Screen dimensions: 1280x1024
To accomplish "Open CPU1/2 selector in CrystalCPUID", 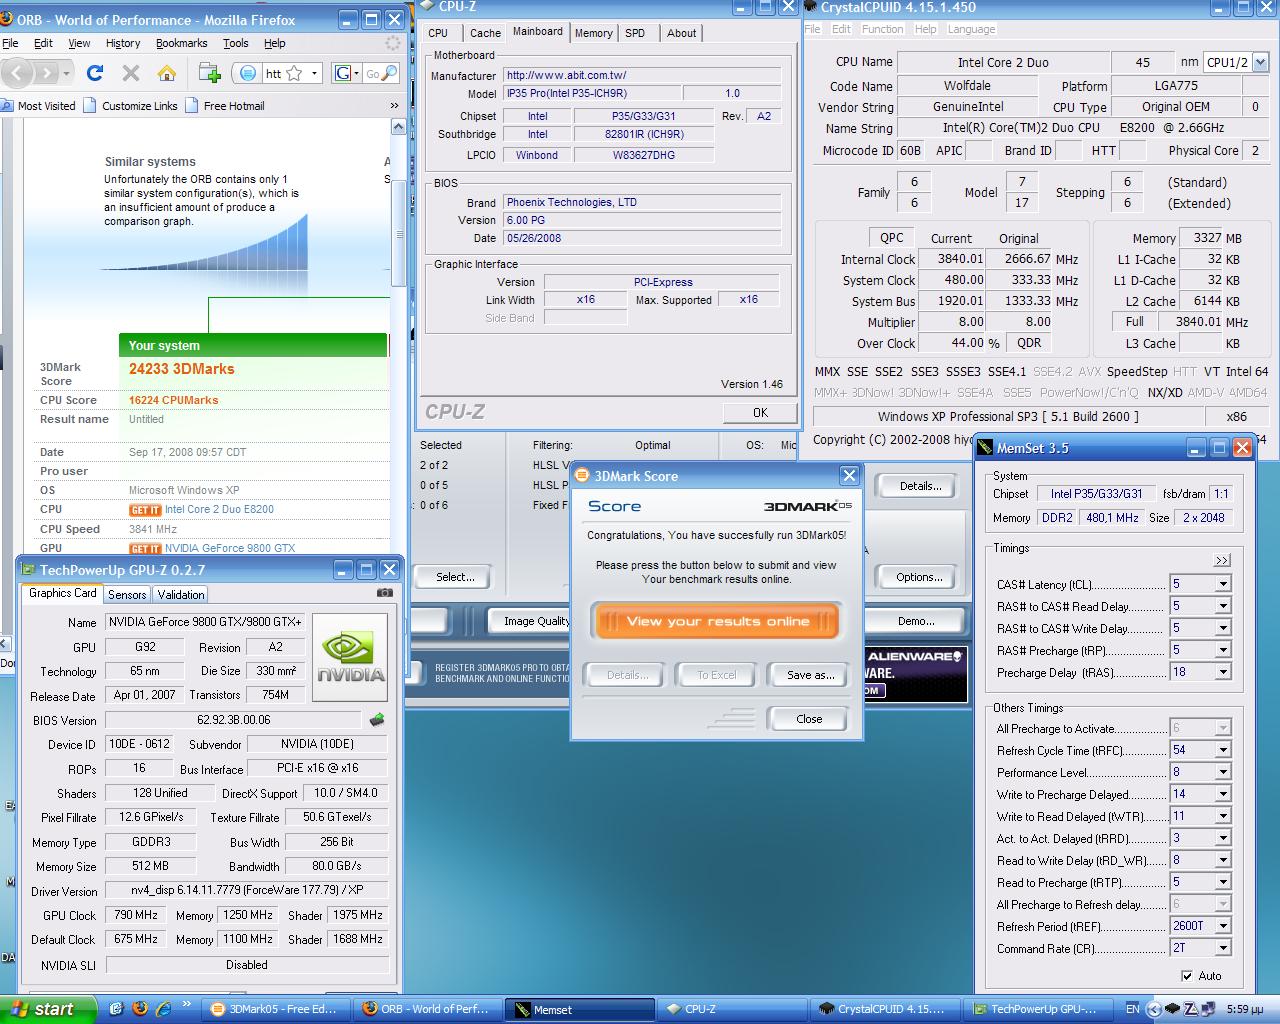I will 1236,62.
